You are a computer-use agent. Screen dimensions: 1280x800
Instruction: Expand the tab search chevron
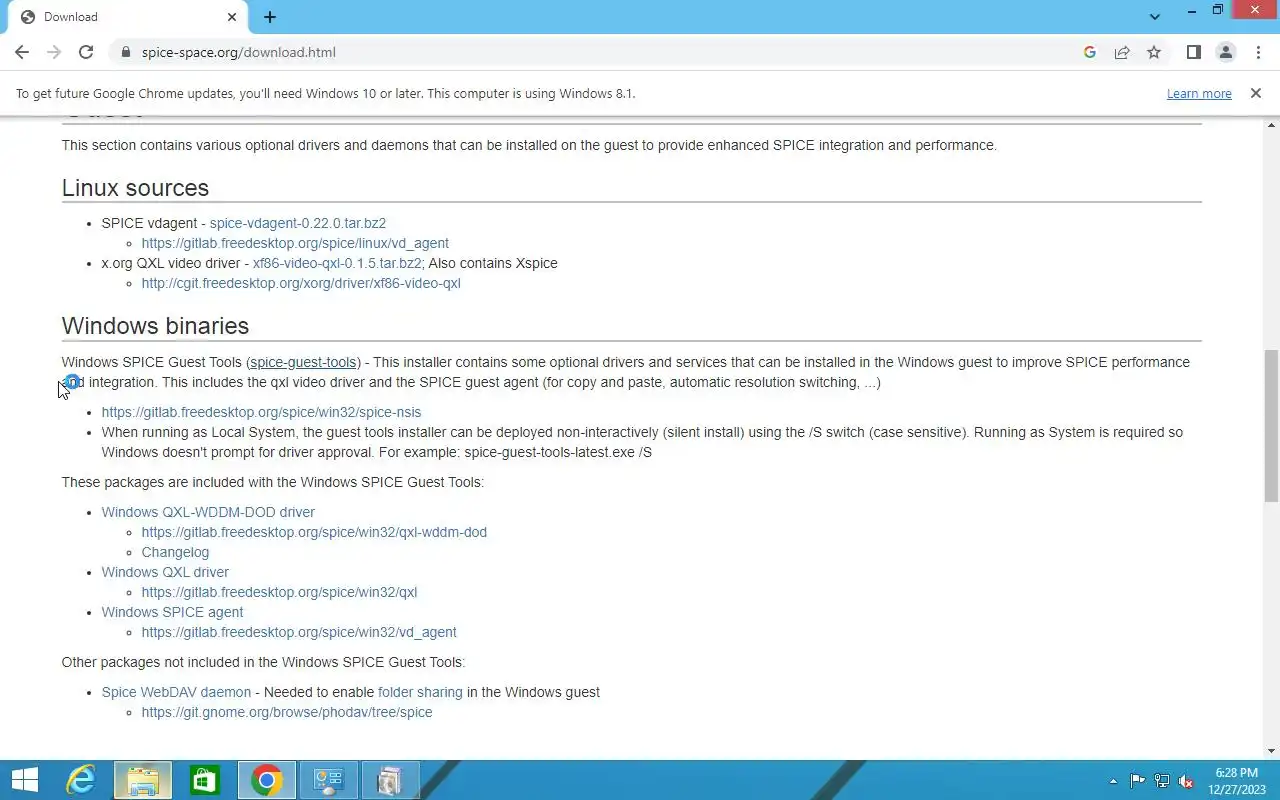point(1155,17)
